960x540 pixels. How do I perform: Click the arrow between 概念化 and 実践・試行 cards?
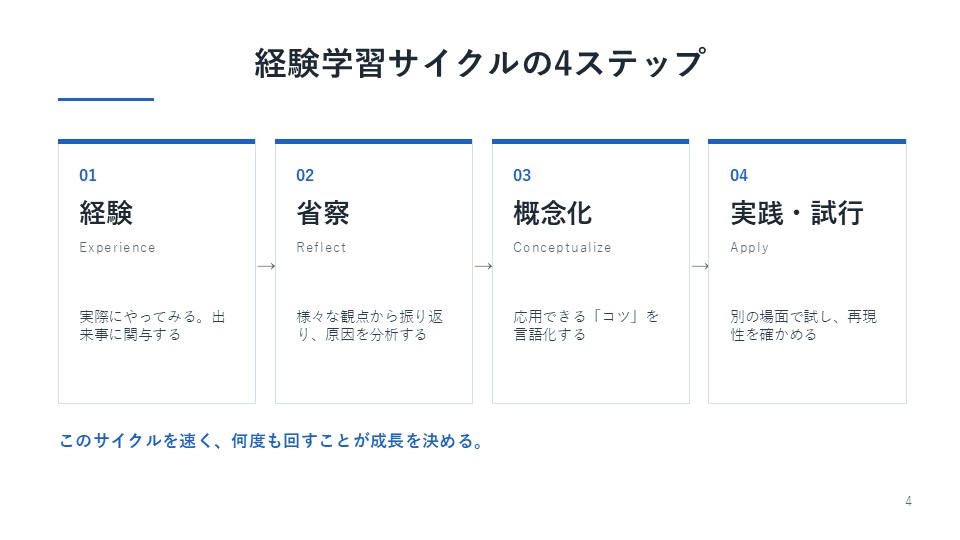coord(700,266)
